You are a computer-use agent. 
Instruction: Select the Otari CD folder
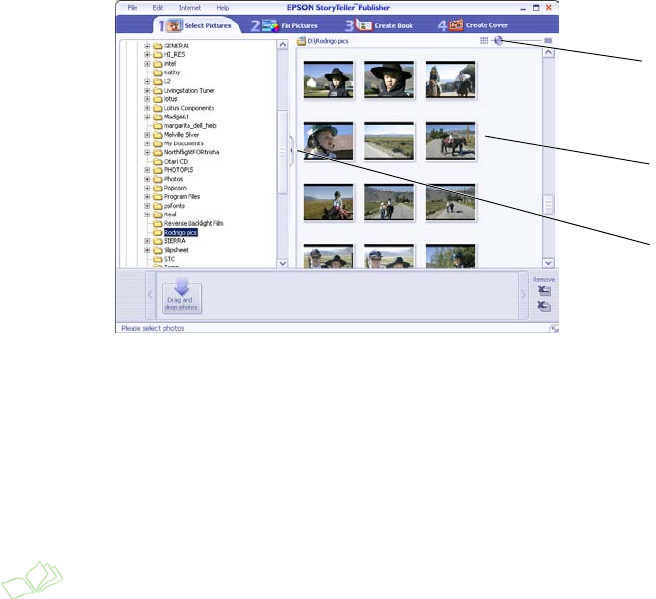point(176,161)
